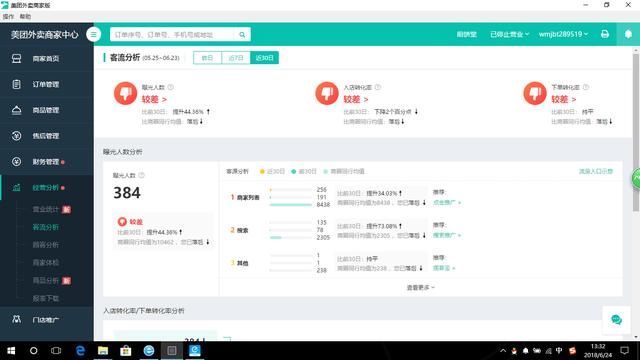Open 顾客分析 submenu item
The width and height of the screenshot is (640, 360).
[46, 245]
